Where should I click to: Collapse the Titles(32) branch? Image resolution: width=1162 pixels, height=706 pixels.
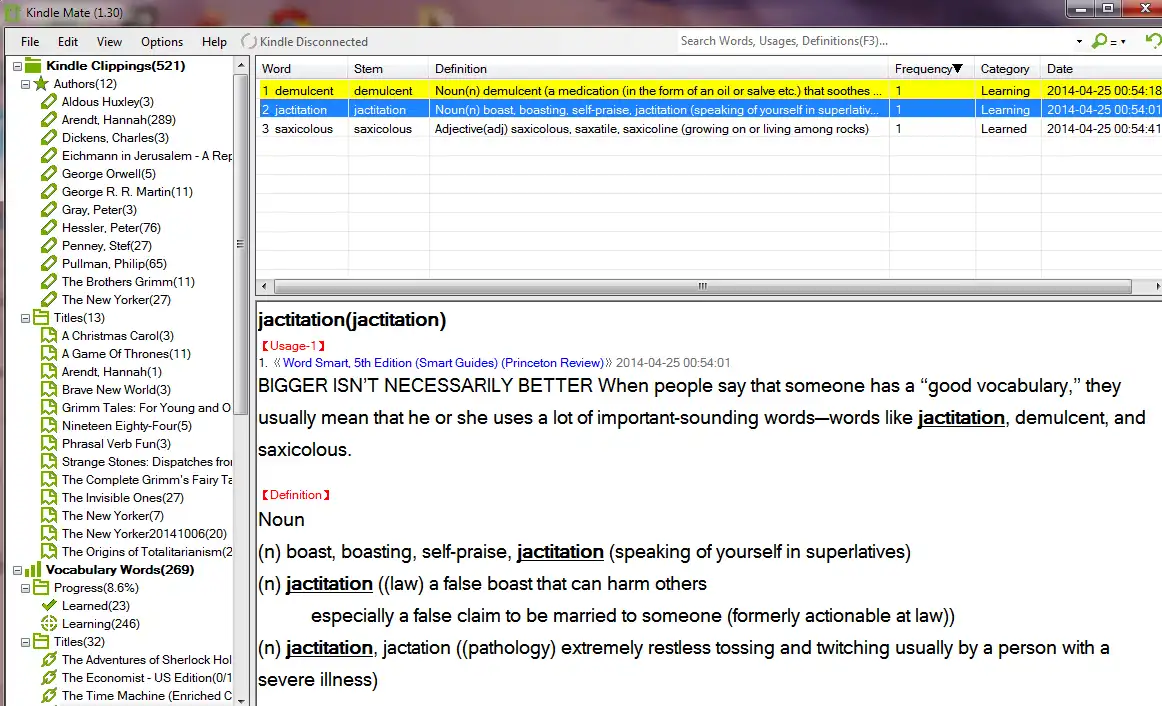25,642
